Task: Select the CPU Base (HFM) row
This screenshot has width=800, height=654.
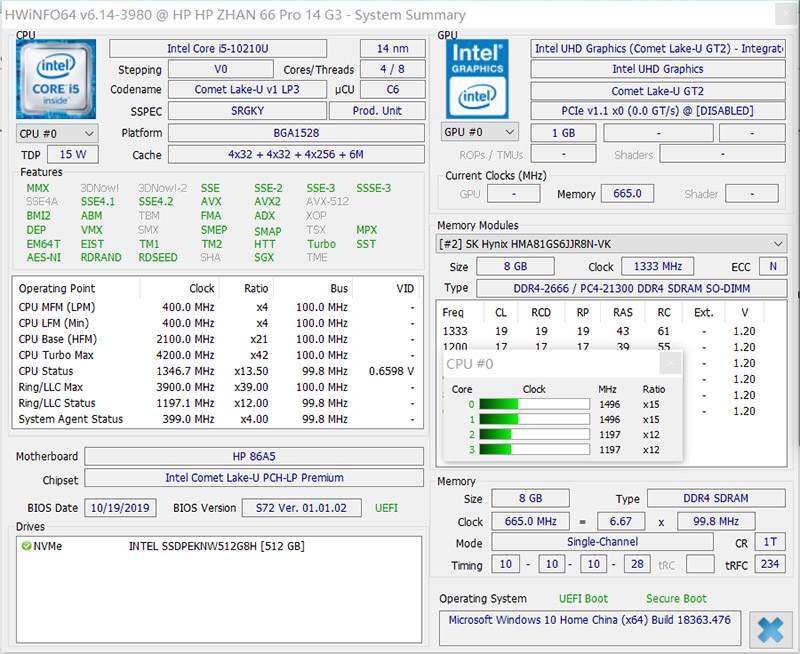Action: pyautogui.click(x=217, y=339)
